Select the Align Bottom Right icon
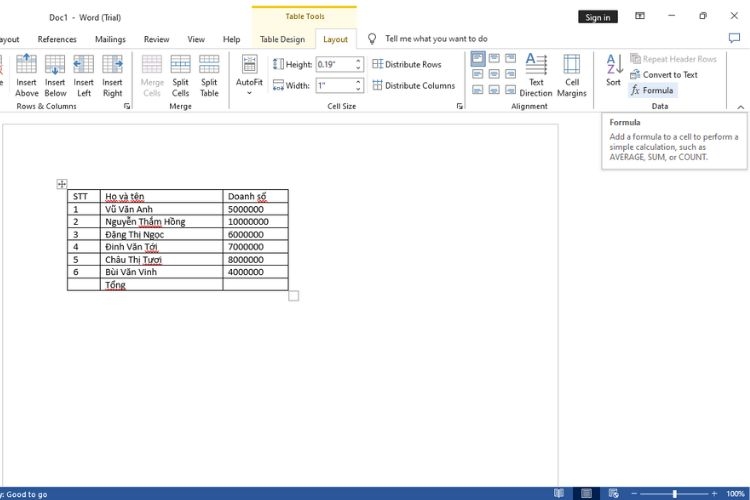Image resolution: width=750 pixels, height=500 pixels. (x=510, y=89)
